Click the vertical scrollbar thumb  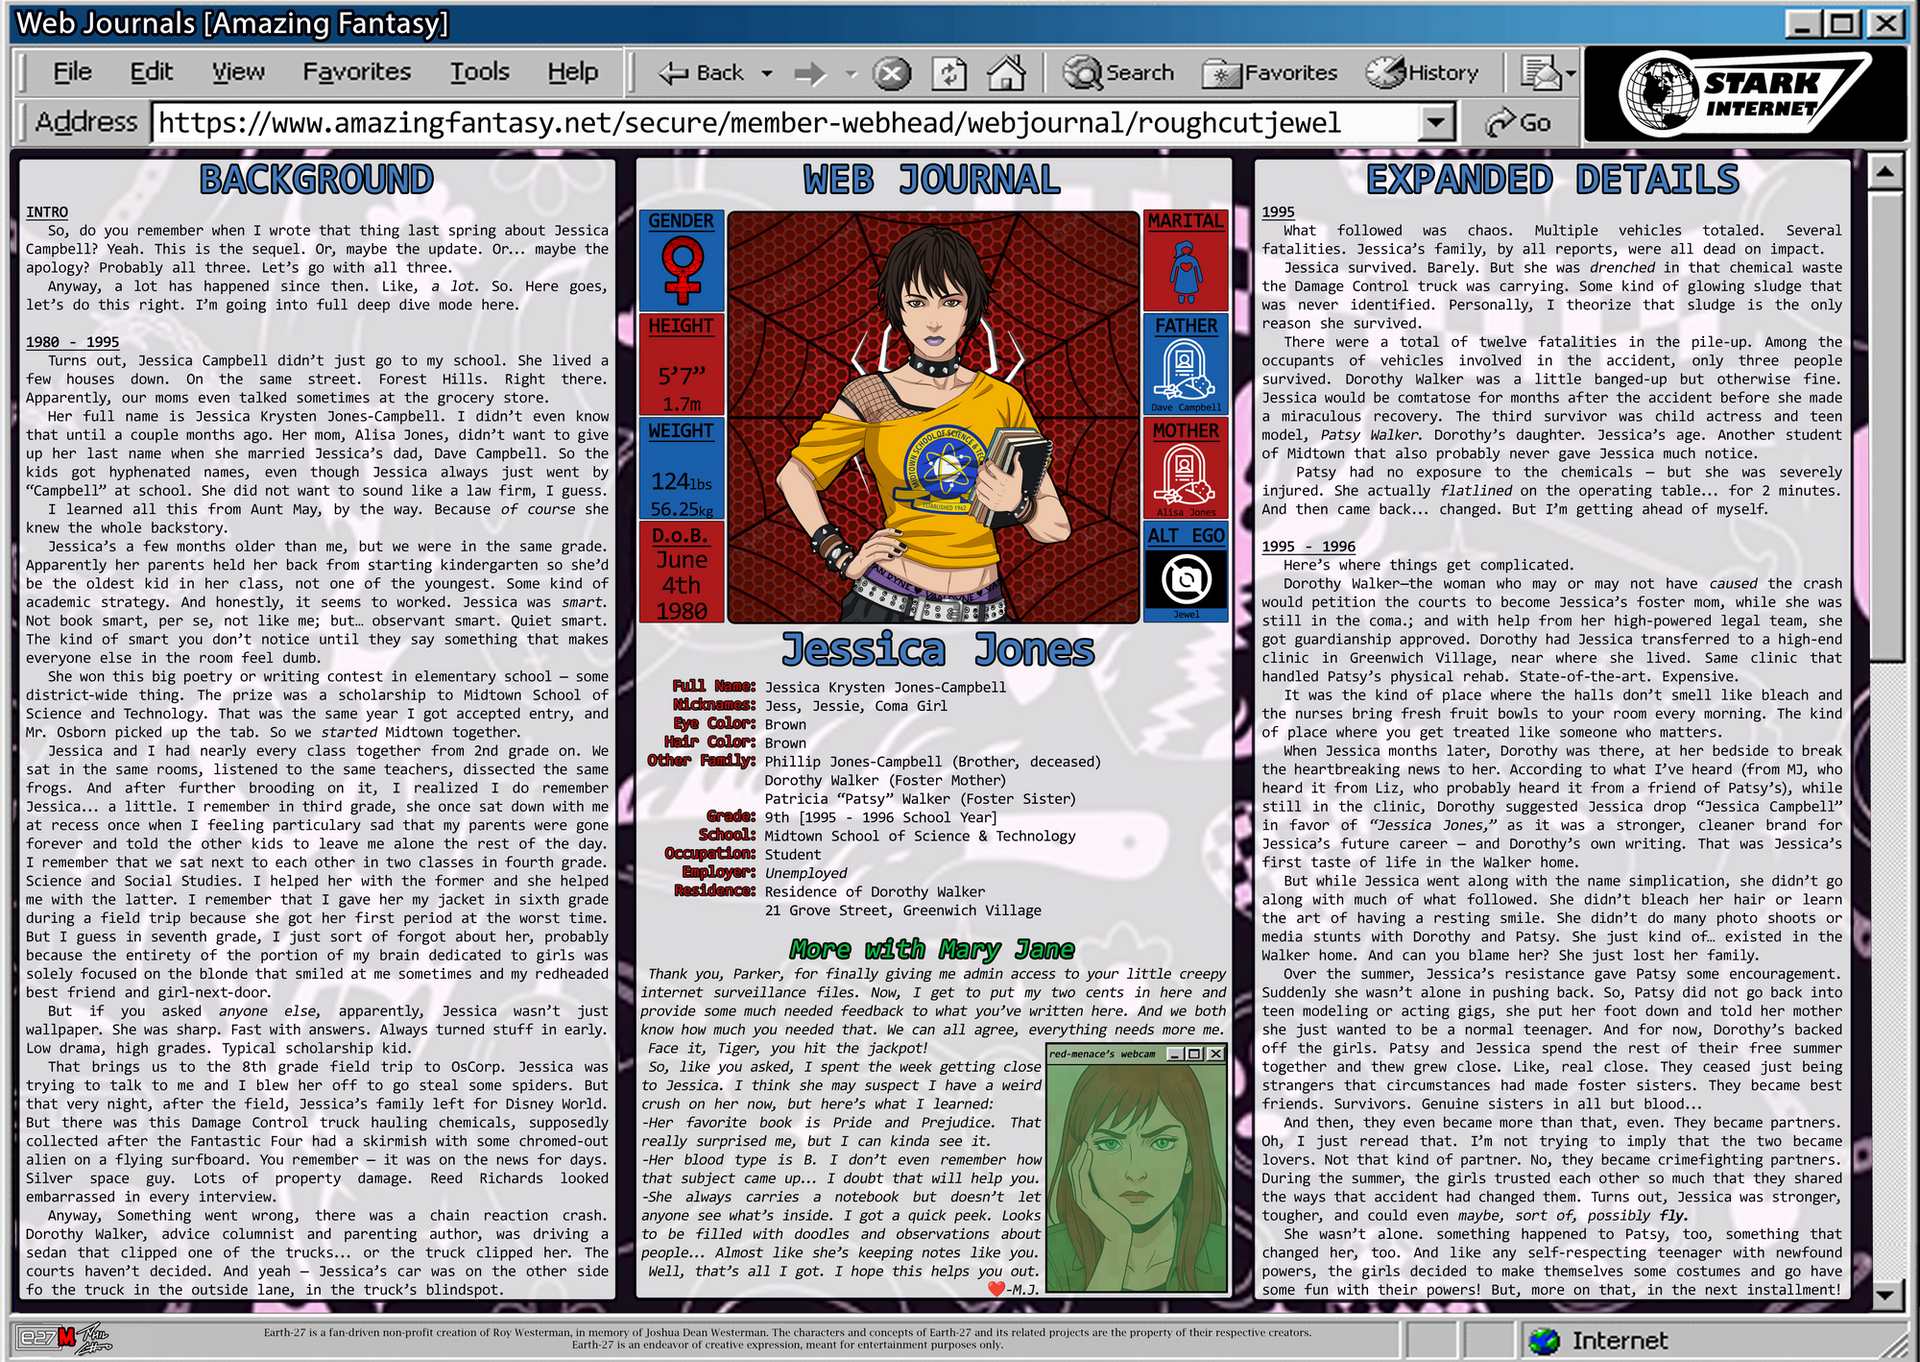tap(1884, 427)
